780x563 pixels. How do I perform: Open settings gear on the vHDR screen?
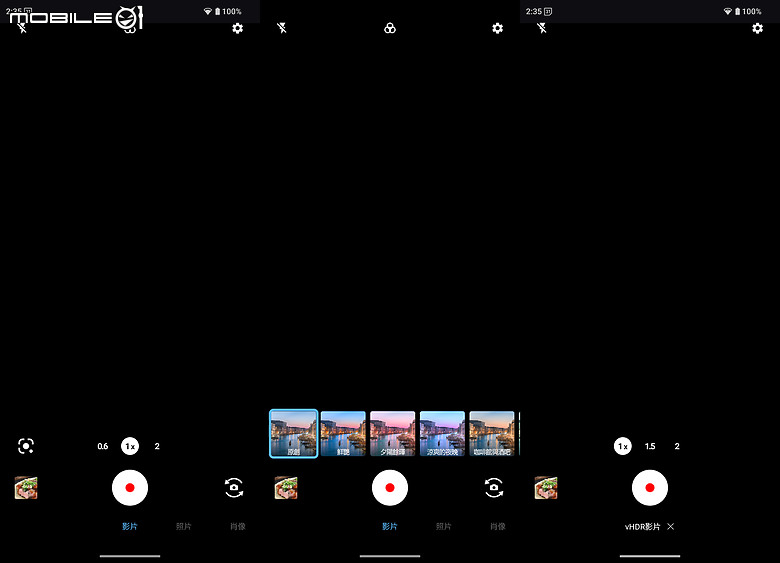point(757,28)
